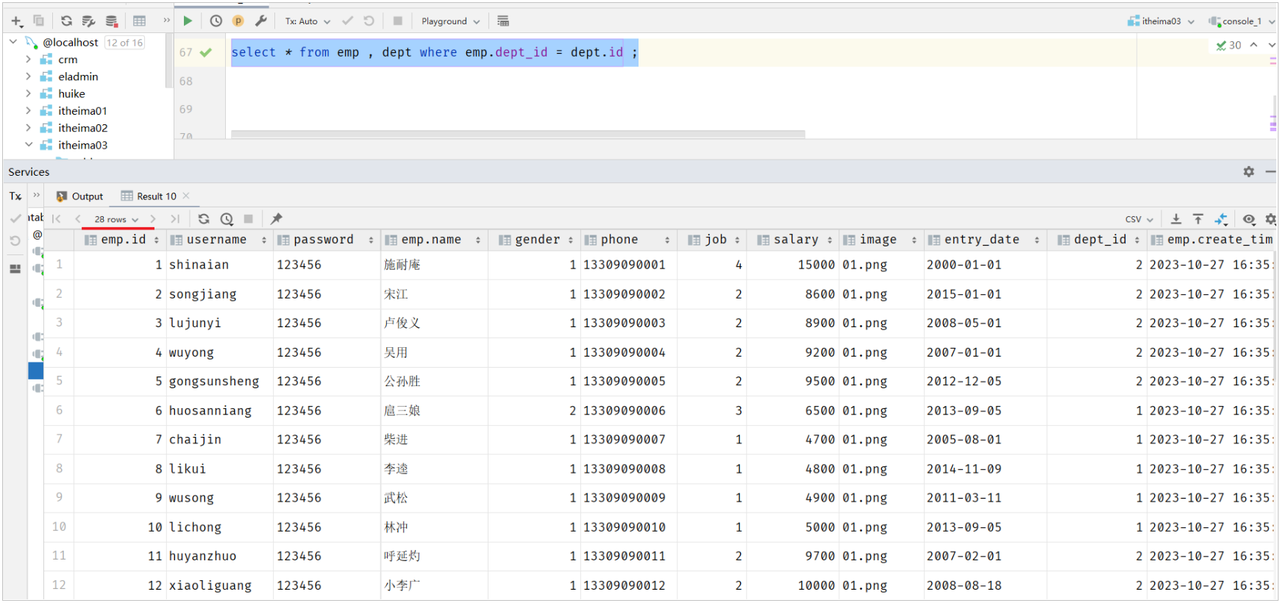Open the Tx: Auto transaction mode dropdown
The width and height of the screenshot is (1280, 603).
tap(306, 21)
